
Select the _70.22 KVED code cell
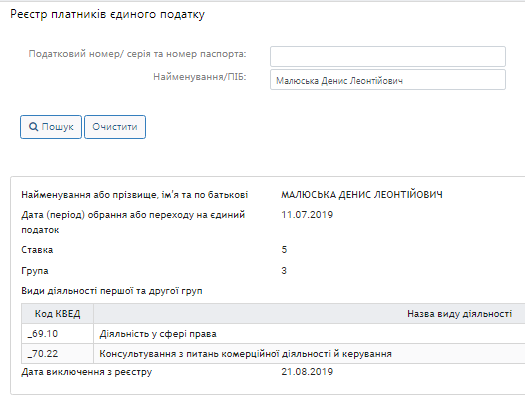click(x=58, y=353)
